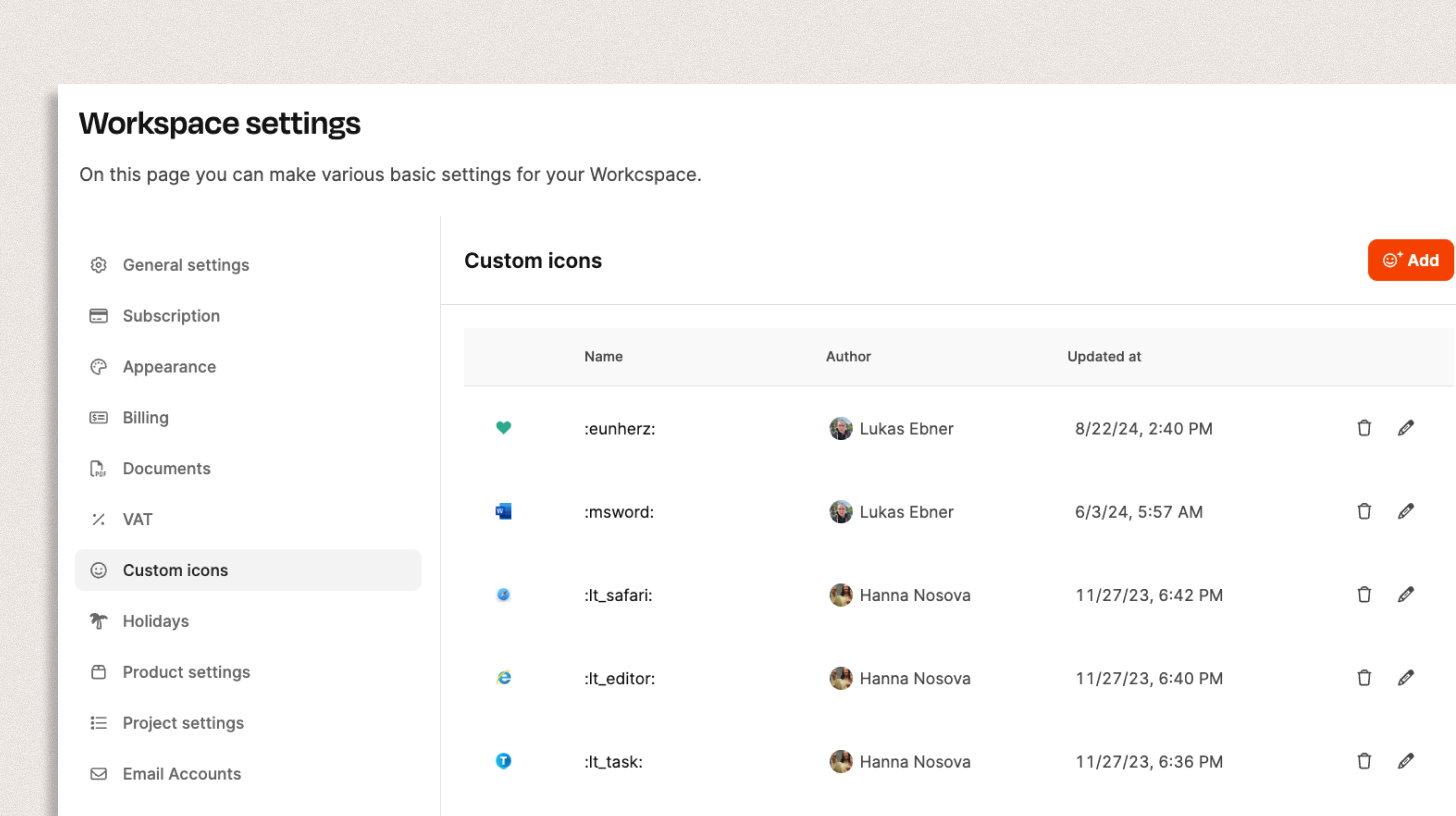Click Lukas Ebner avatar in :eunherz: row

[x=841, y=428]
